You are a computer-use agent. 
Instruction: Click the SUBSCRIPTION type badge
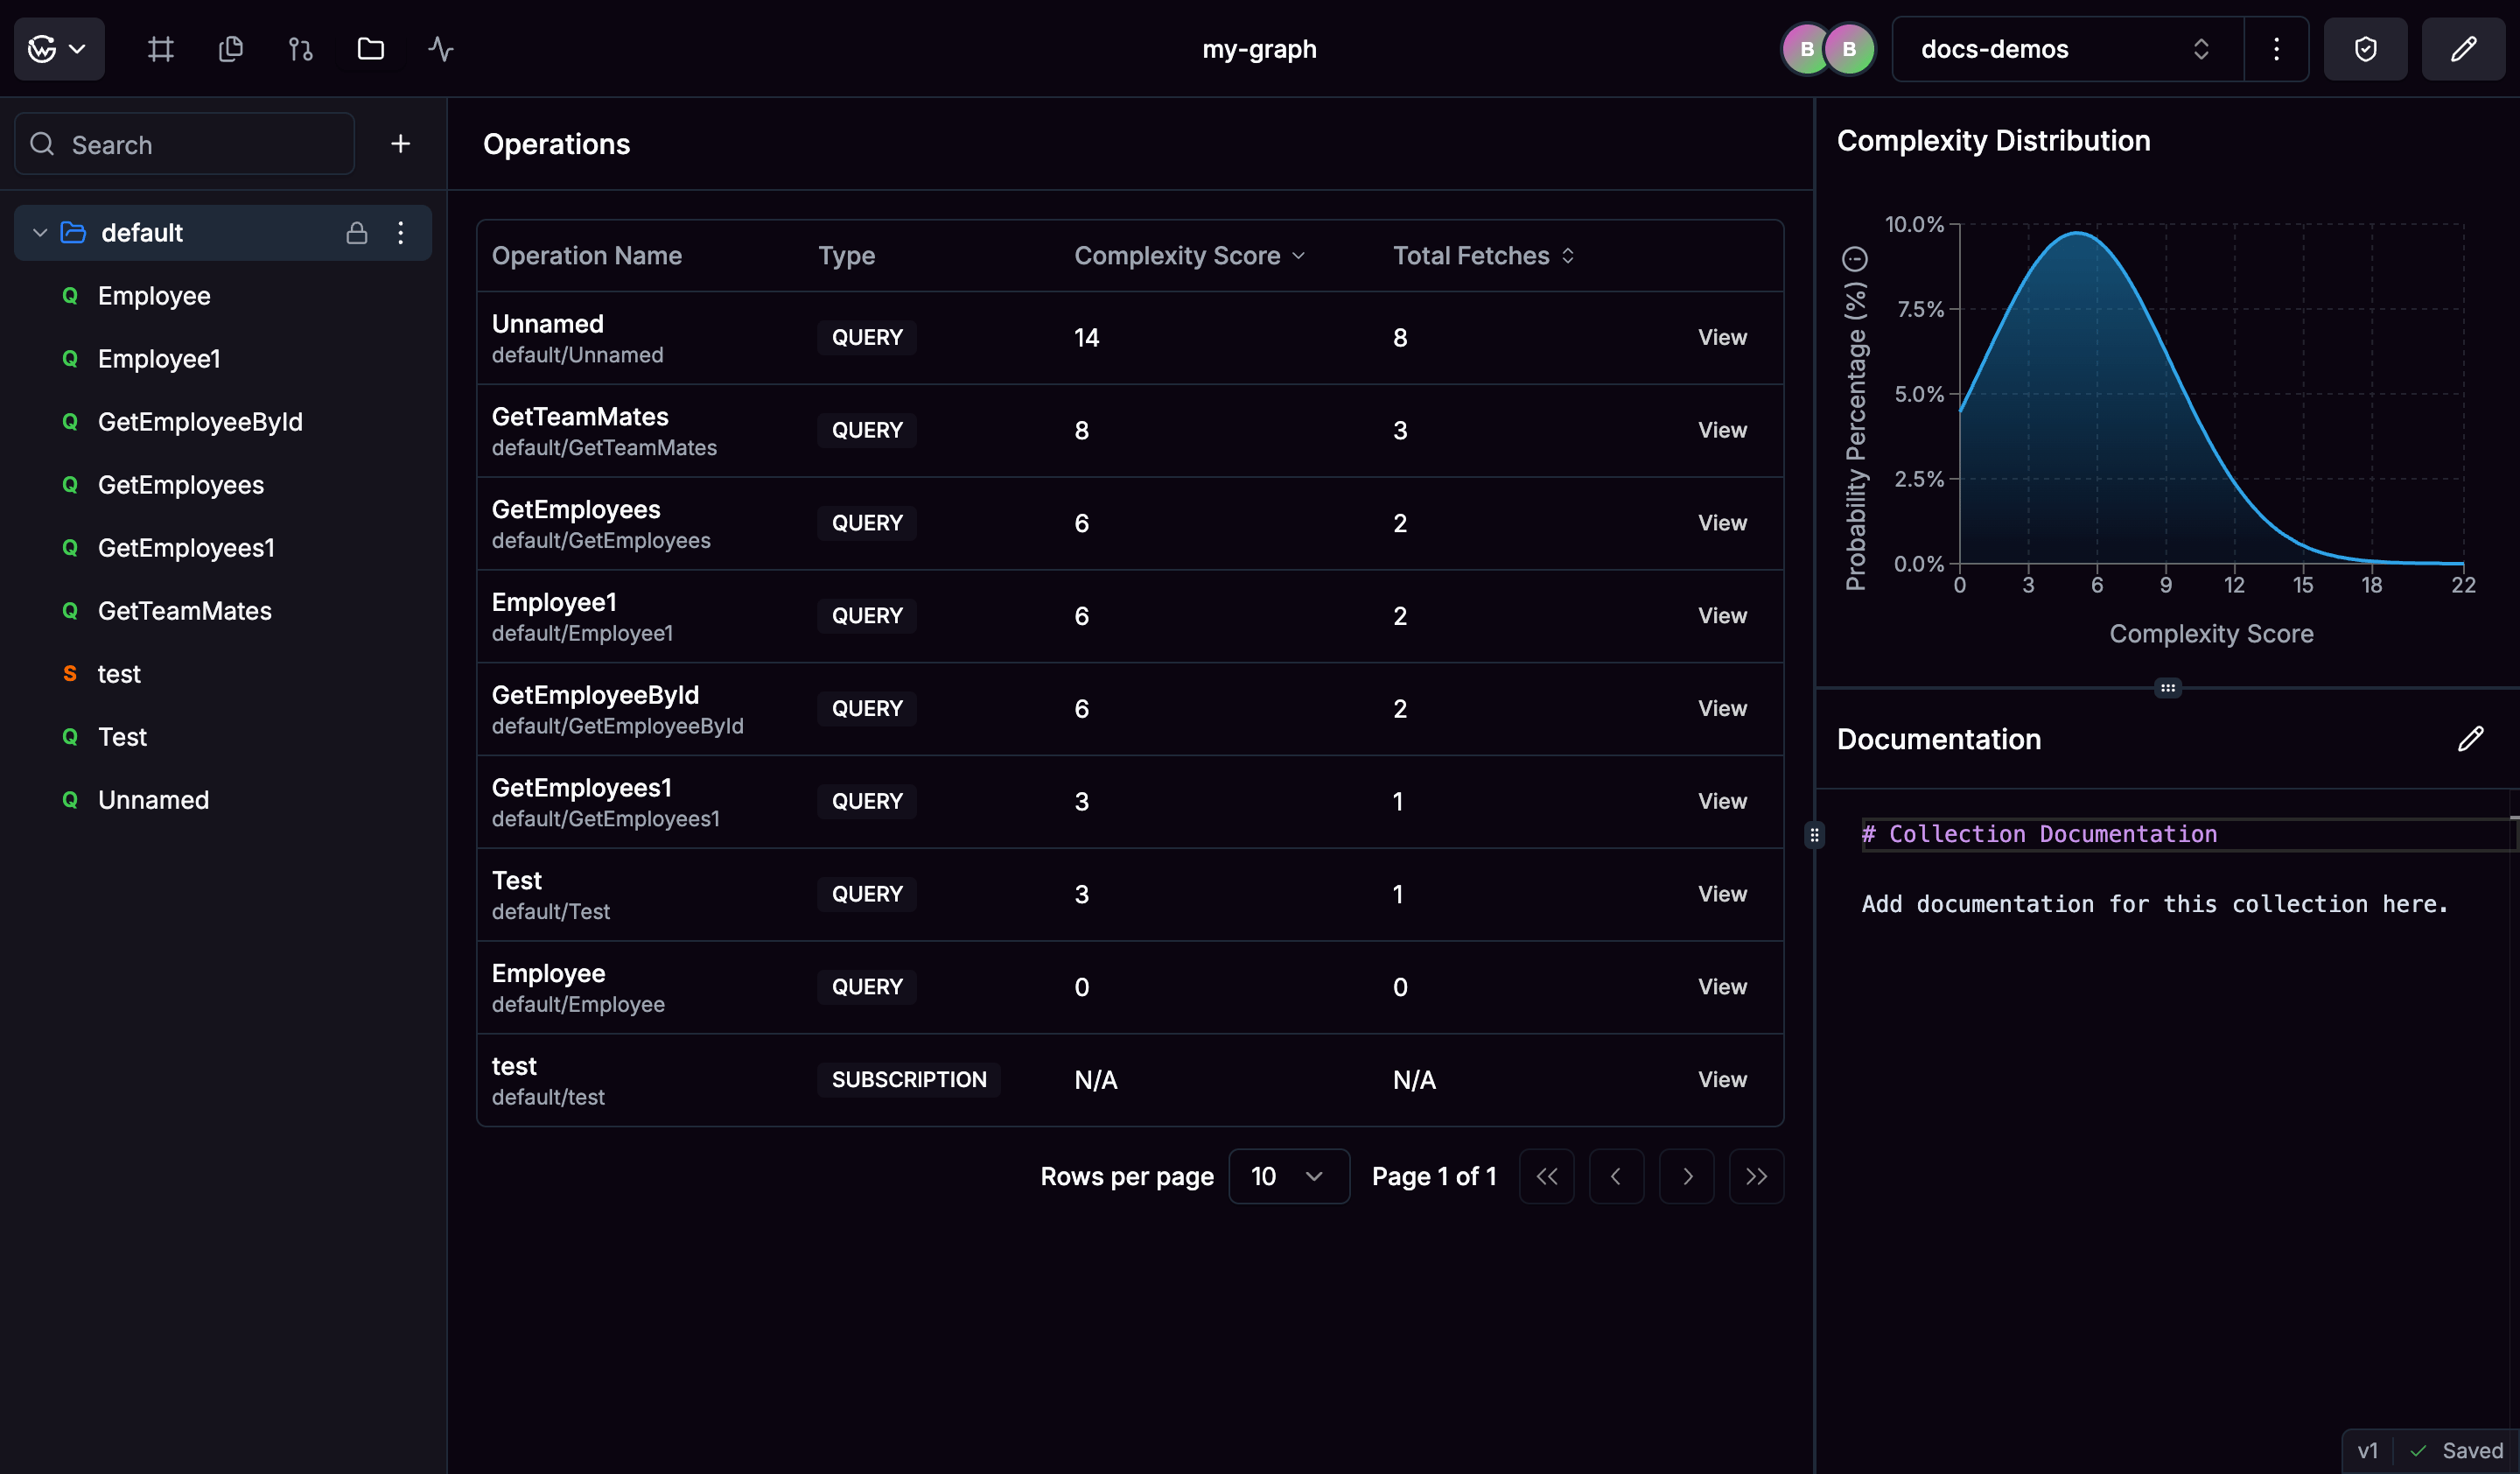point(908,1080)
